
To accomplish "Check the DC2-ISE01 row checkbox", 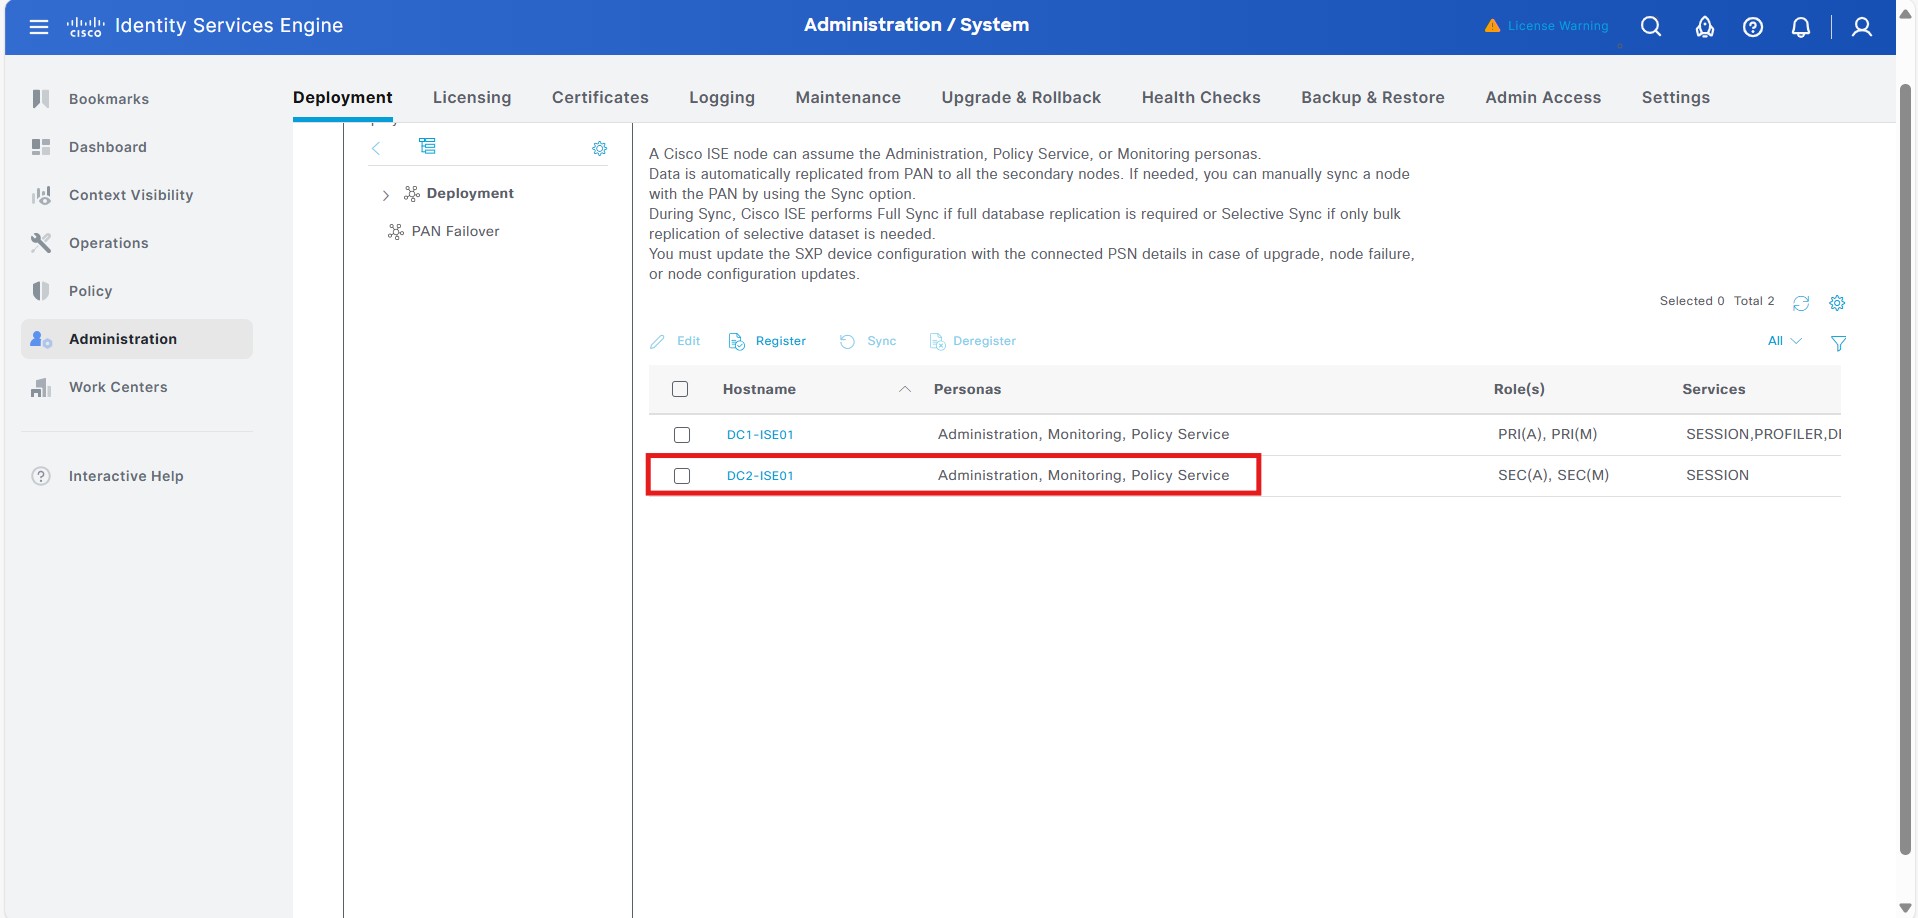I will 682,476.
